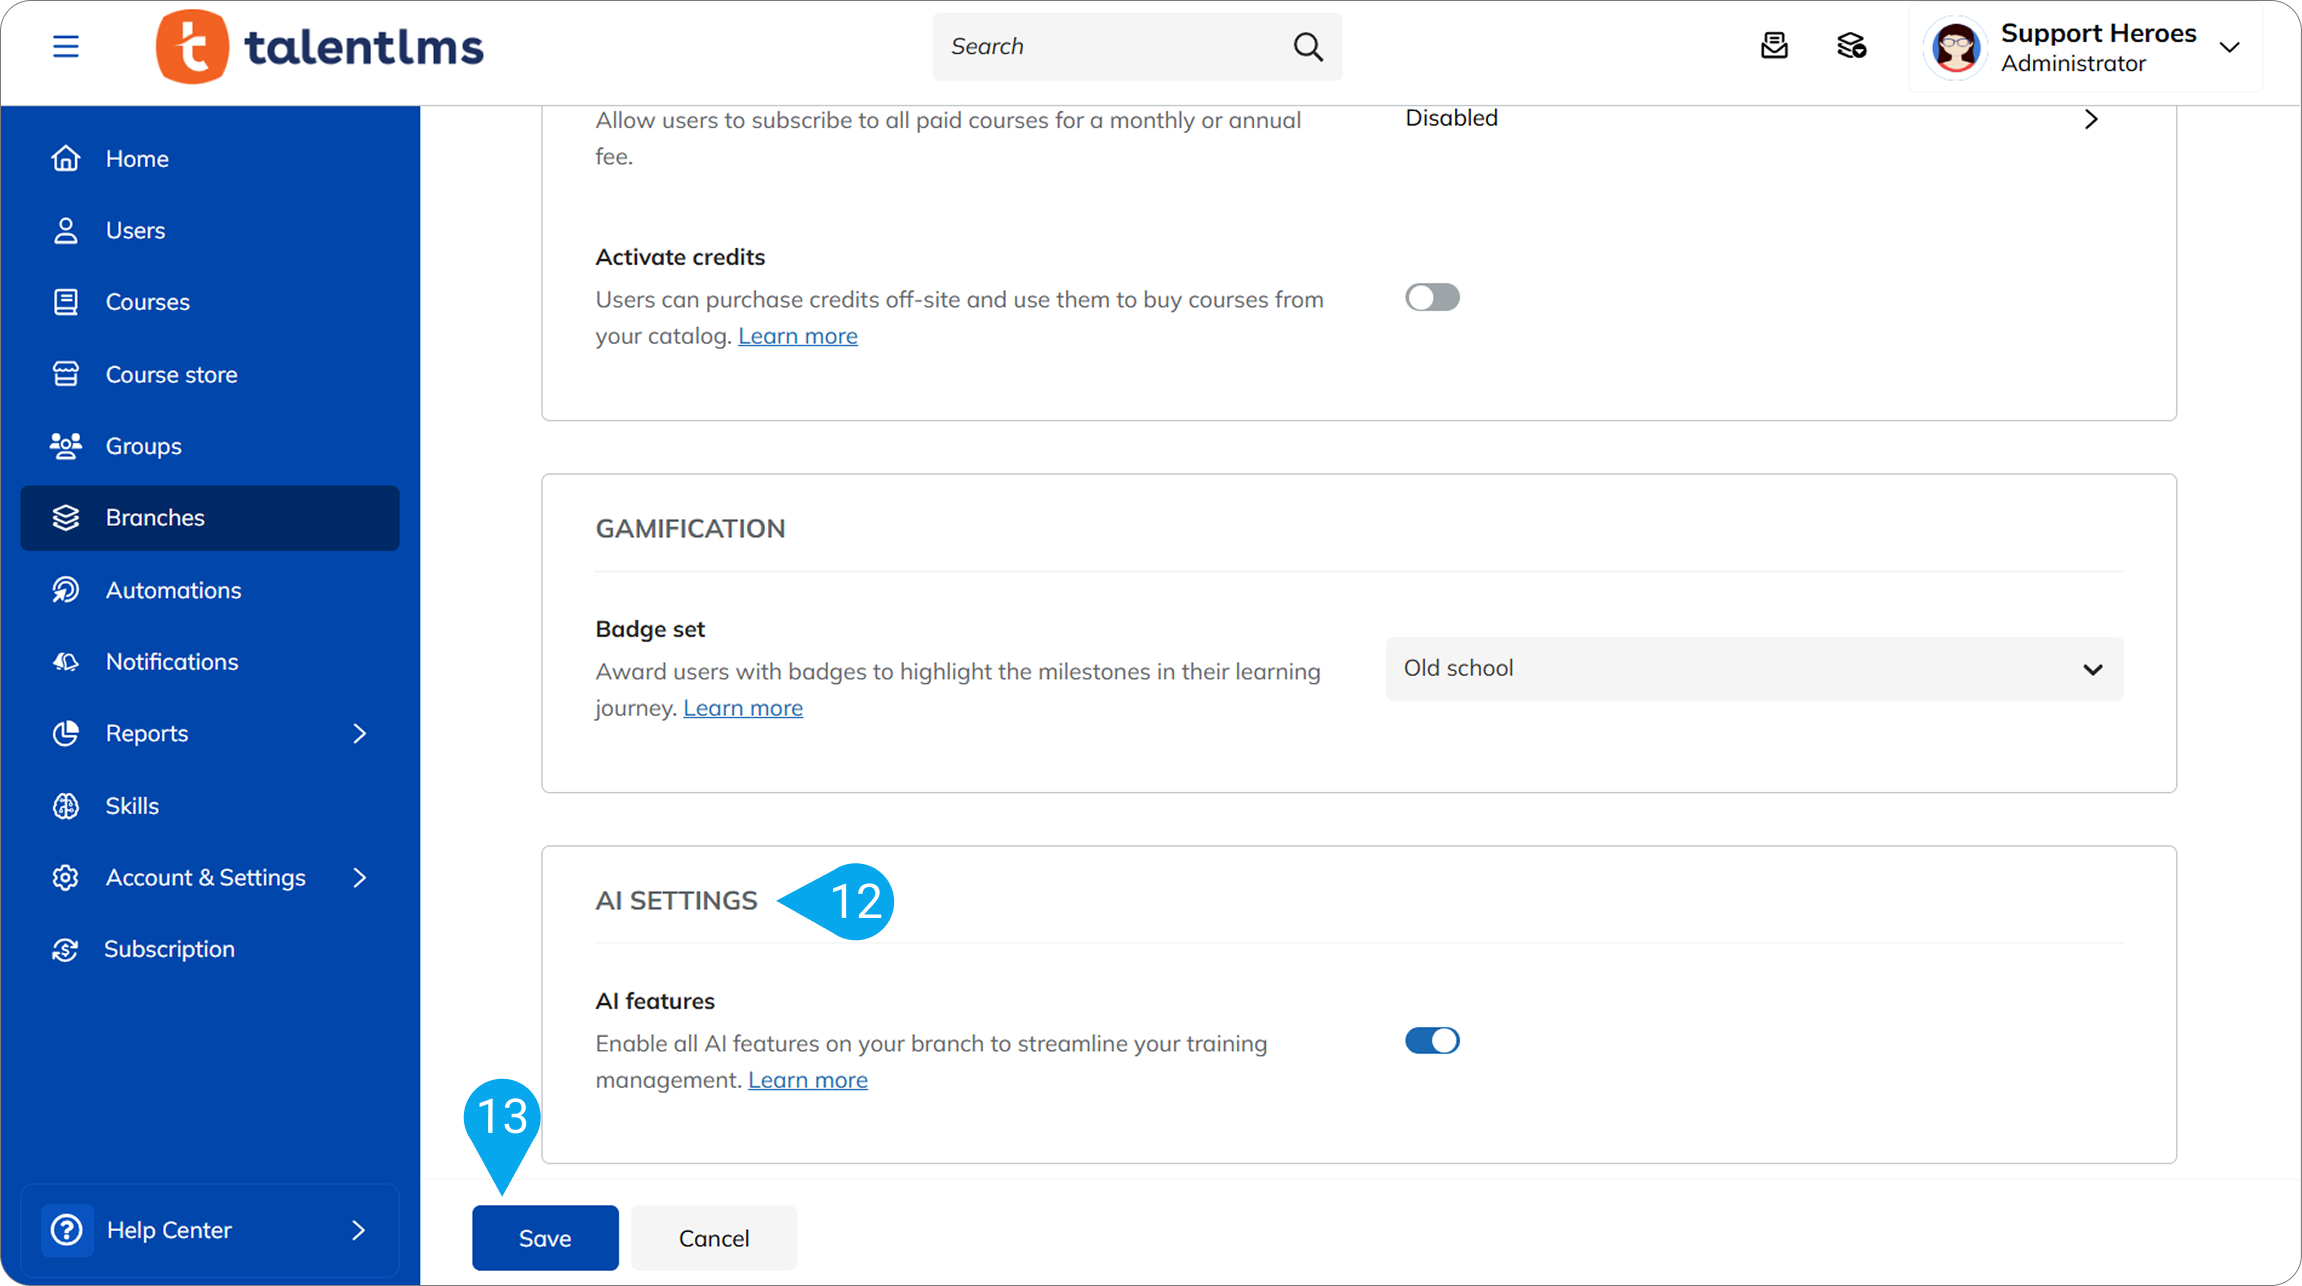
Task: Enable the Activate credits toggle
Action: pos(1432,298)
